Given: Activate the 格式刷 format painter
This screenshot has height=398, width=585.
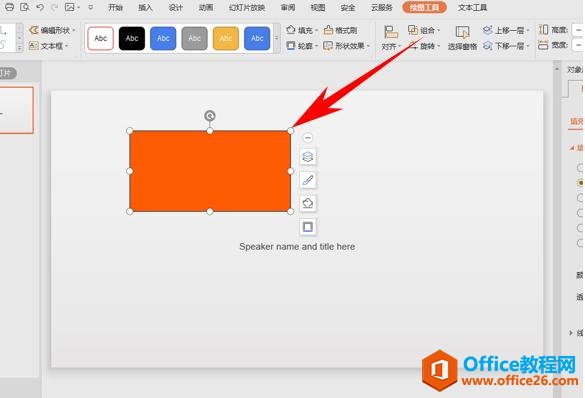Looking at the screenshot, I should [x=341, y=30].
